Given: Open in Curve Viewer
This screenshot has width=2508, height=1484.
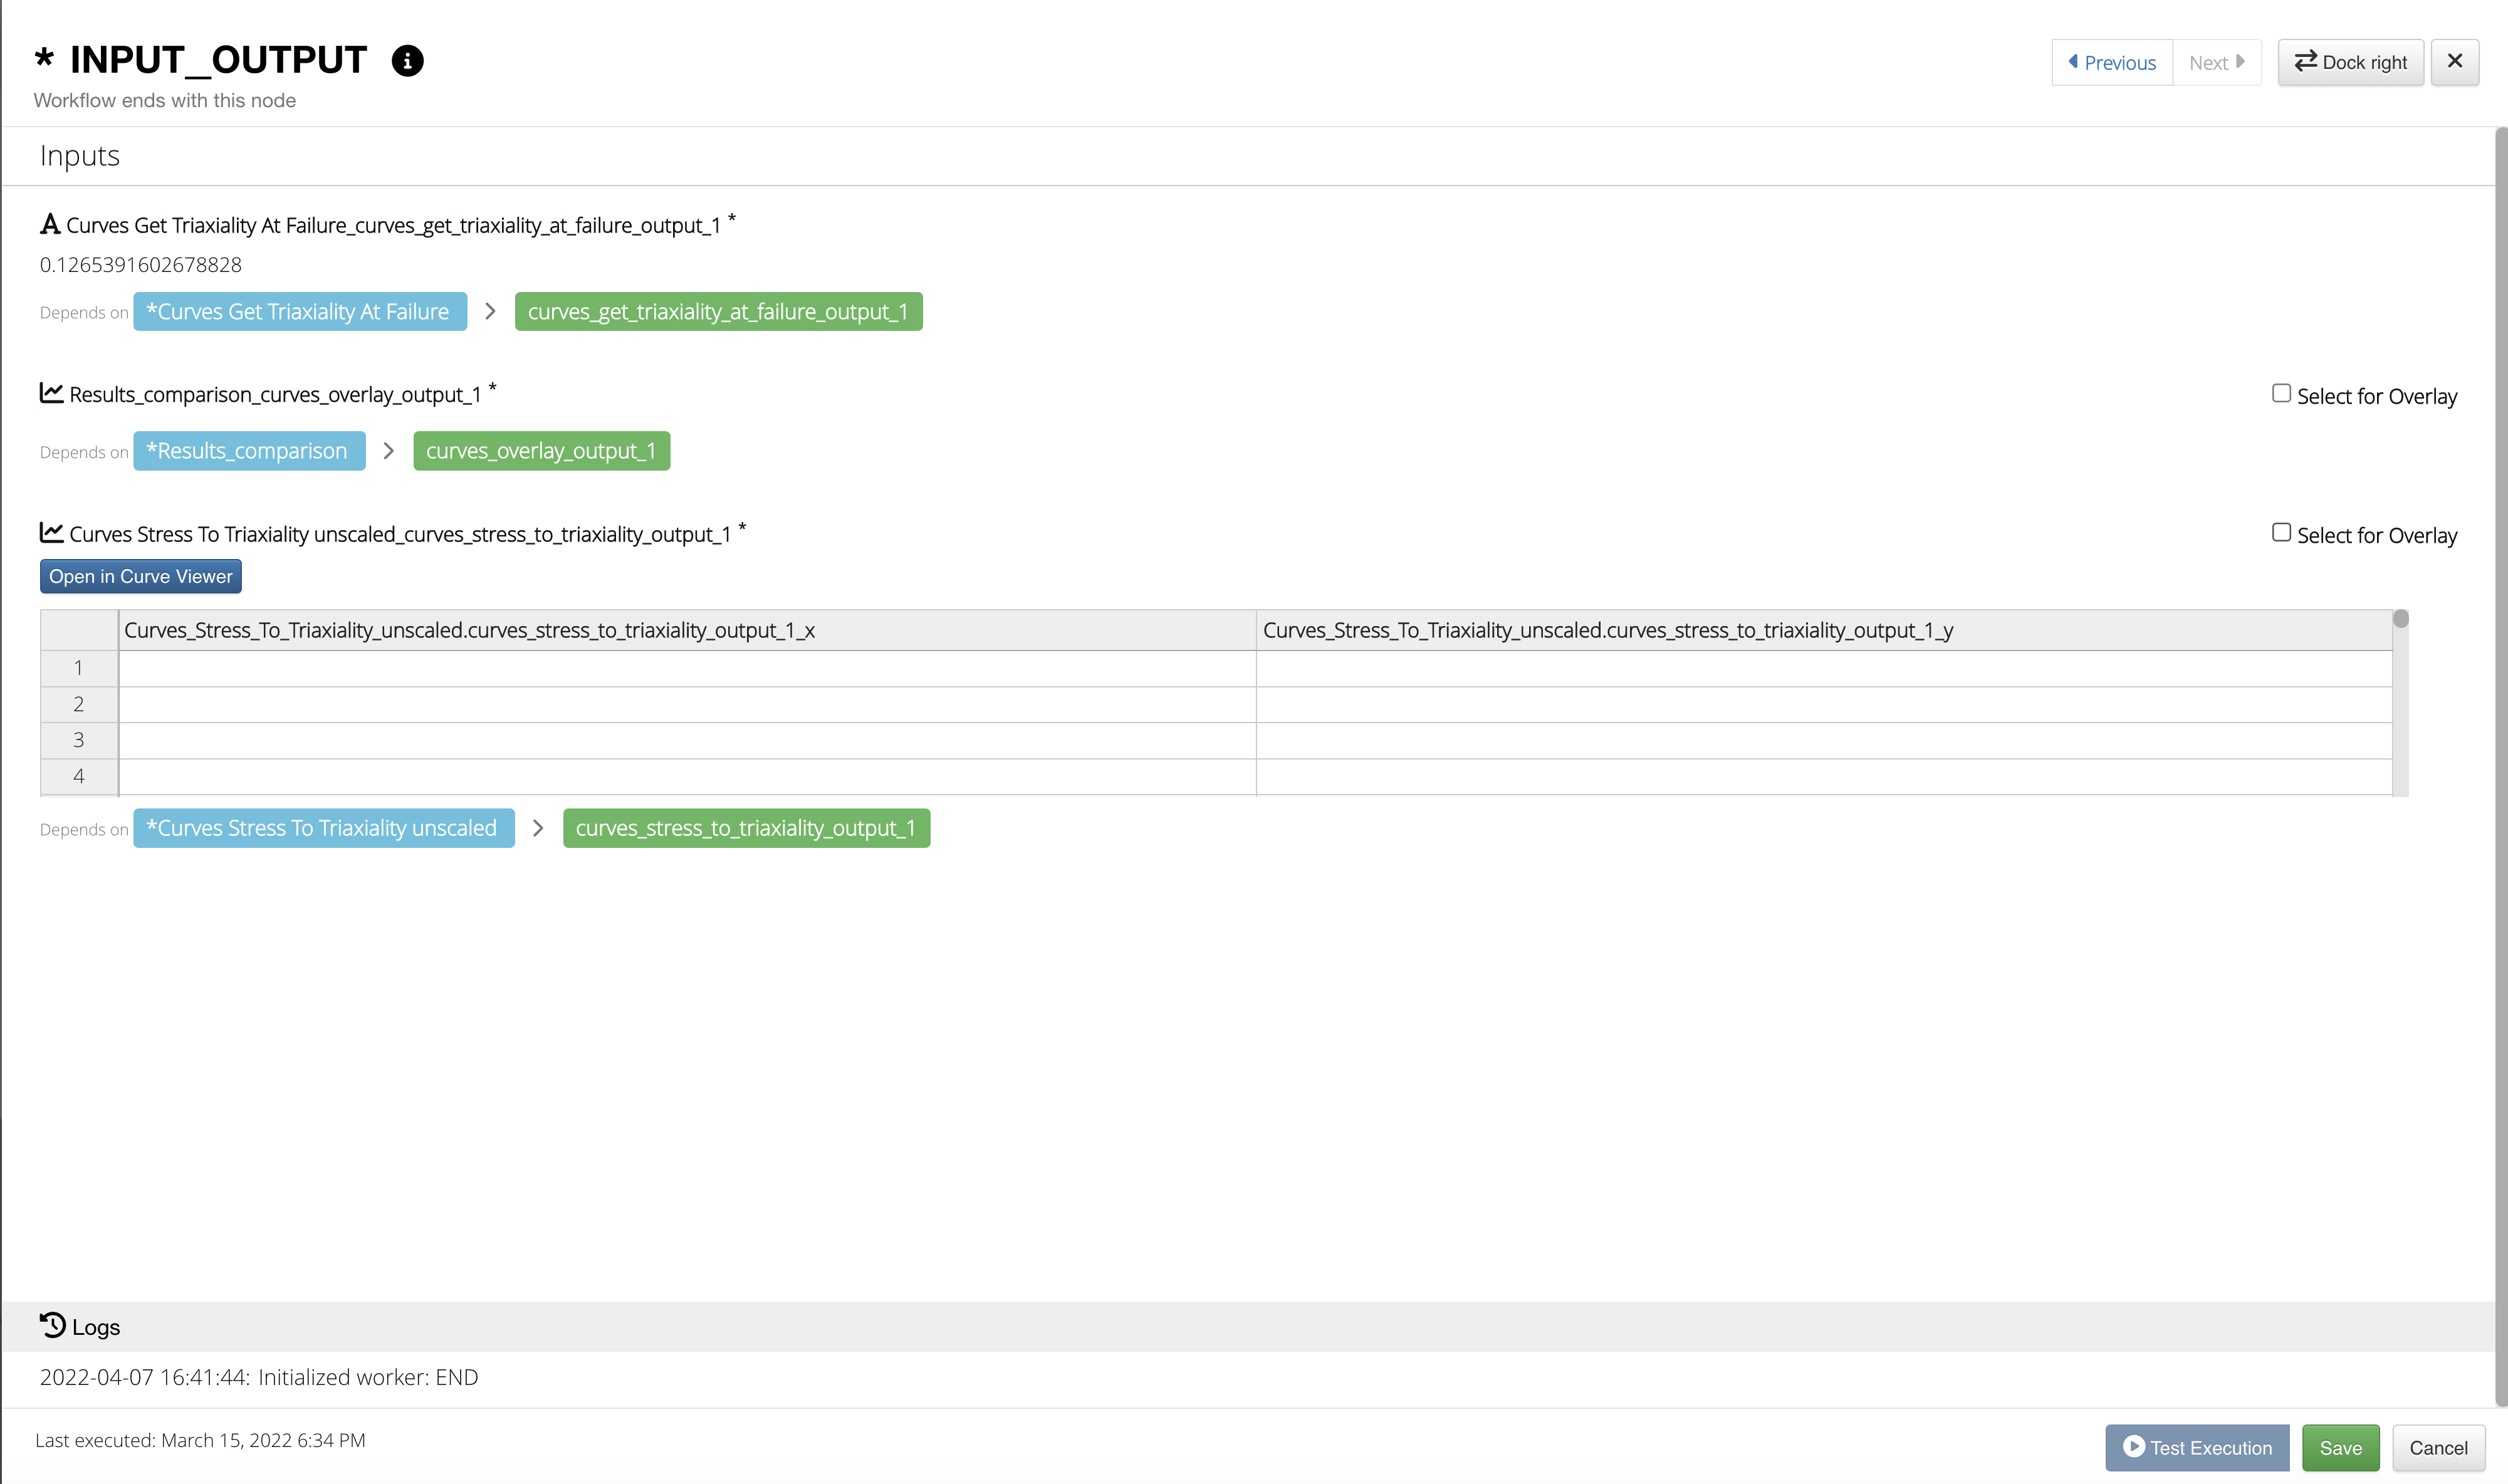Looking at the screenshot, I should [x=141, y=577].
